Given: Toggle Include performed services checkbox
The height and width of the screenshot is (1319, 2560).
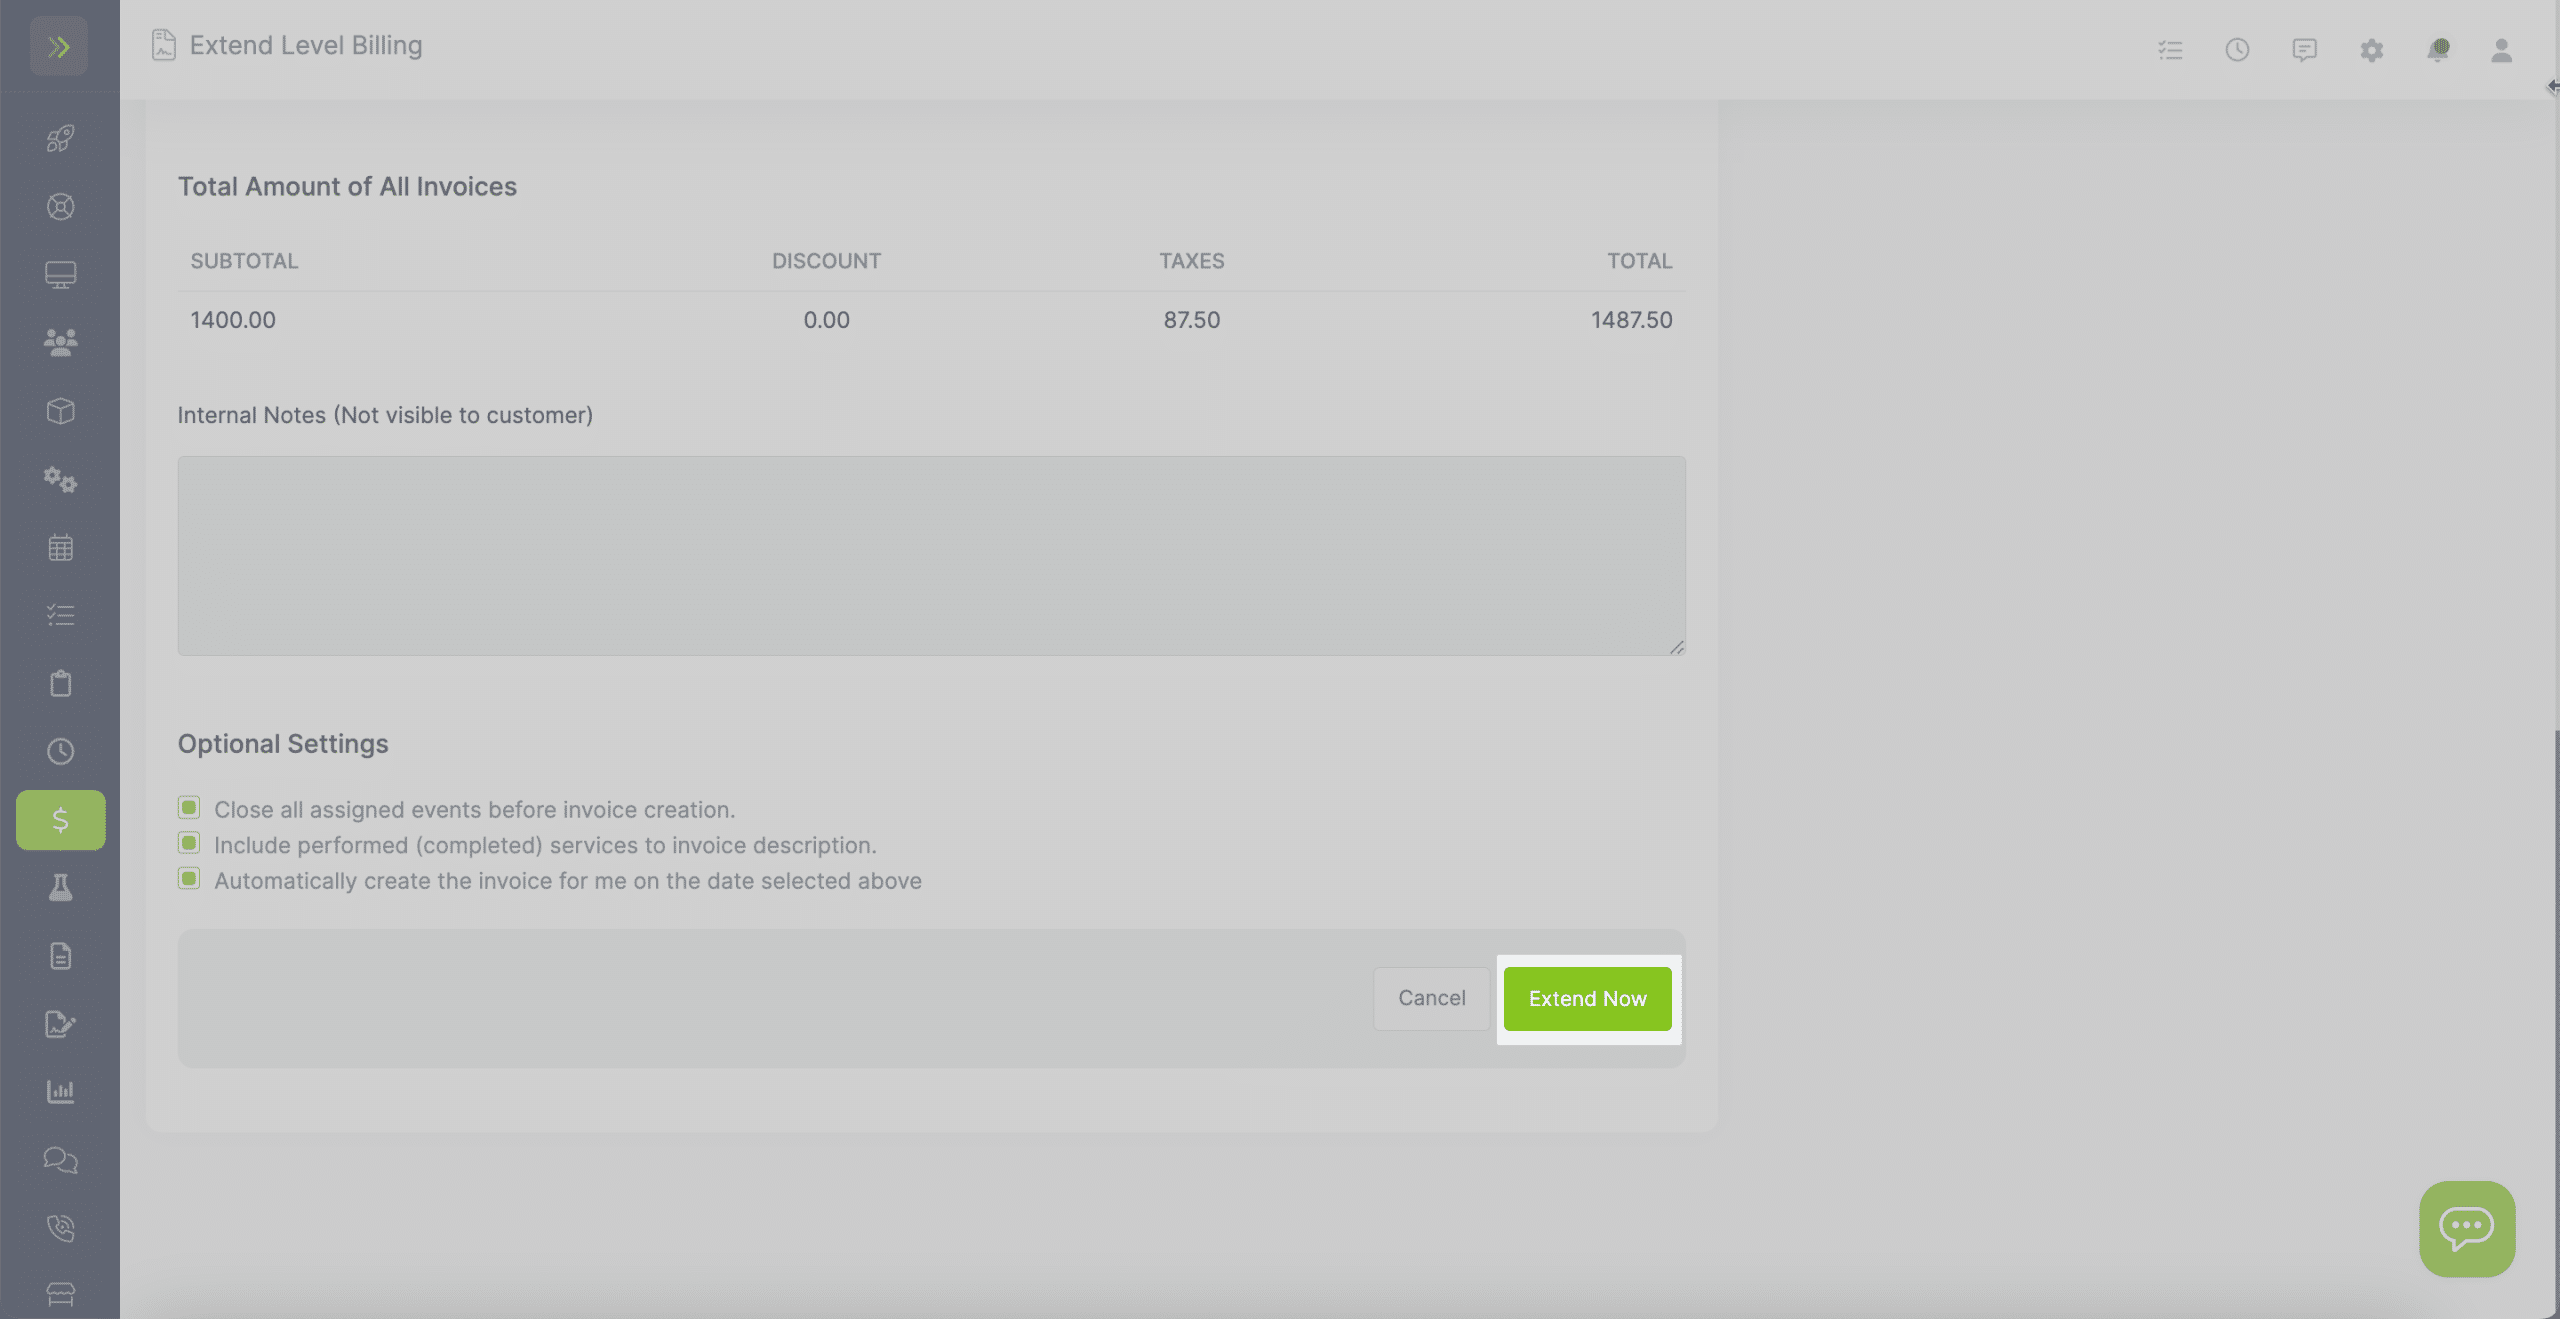Looking at the screenshot, I should (x=188, y=843).
